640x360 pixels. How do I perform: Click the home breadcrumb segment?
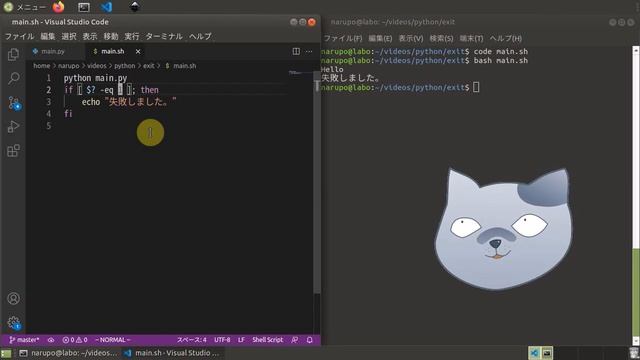click(41, 66)
